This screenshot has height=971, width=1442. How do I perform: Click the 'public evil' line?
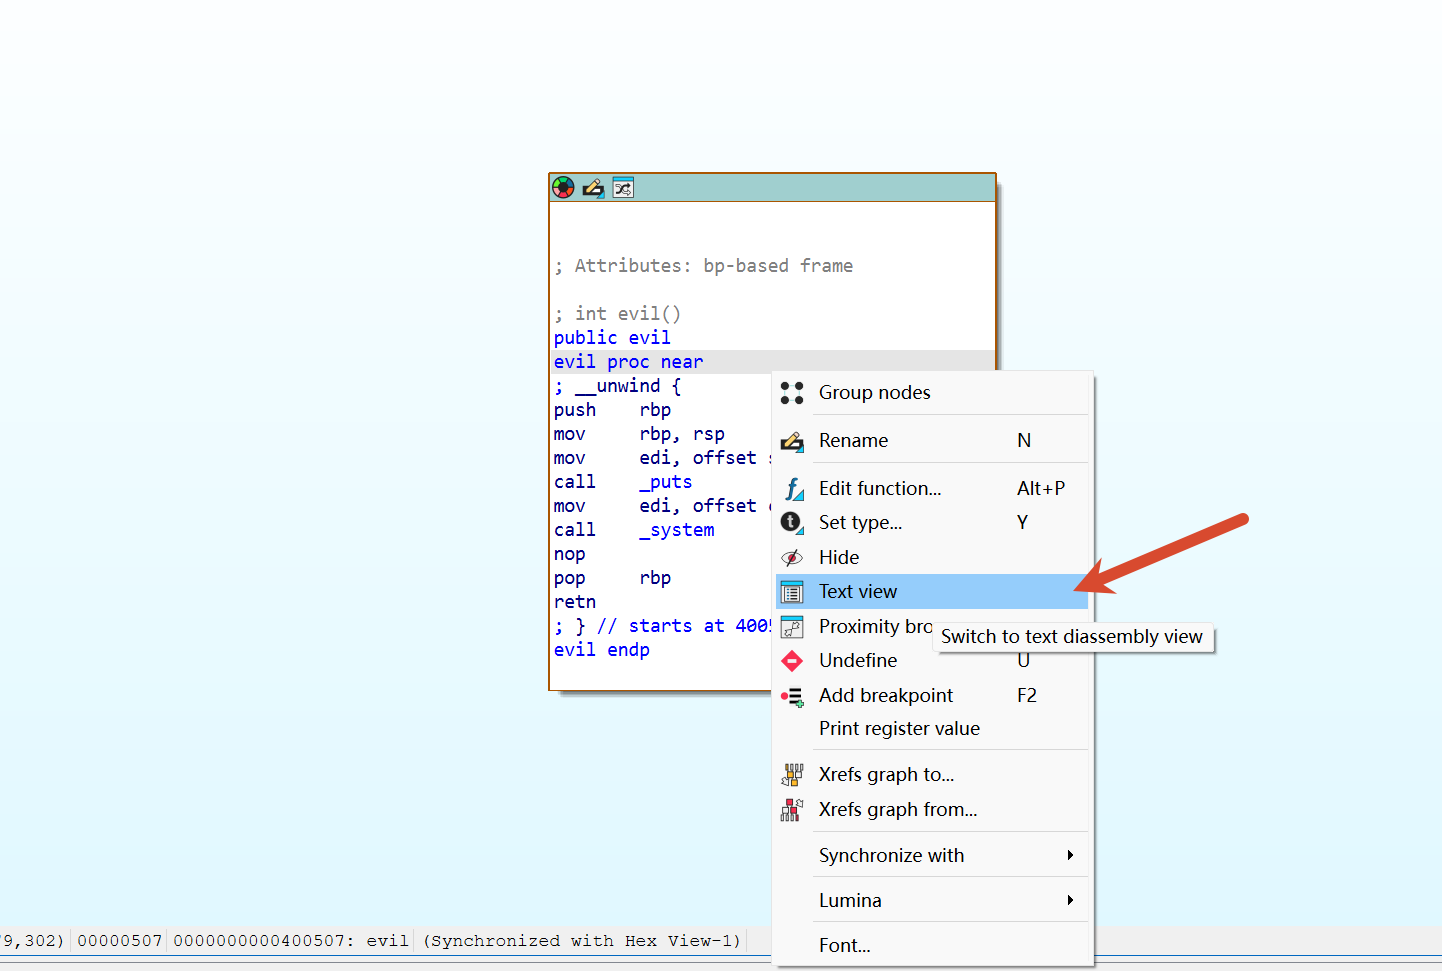[x=612, y=338]
